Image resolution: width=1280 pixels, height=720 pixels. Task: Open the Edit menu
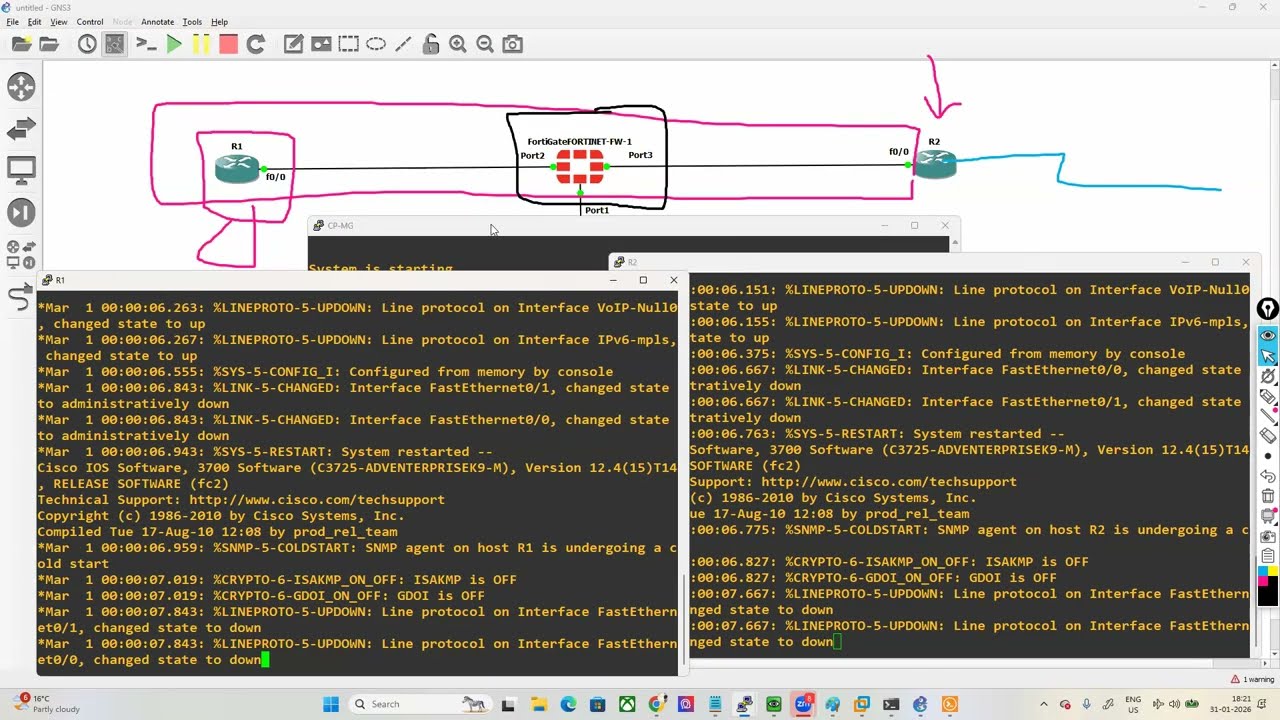tap(35, 22)
